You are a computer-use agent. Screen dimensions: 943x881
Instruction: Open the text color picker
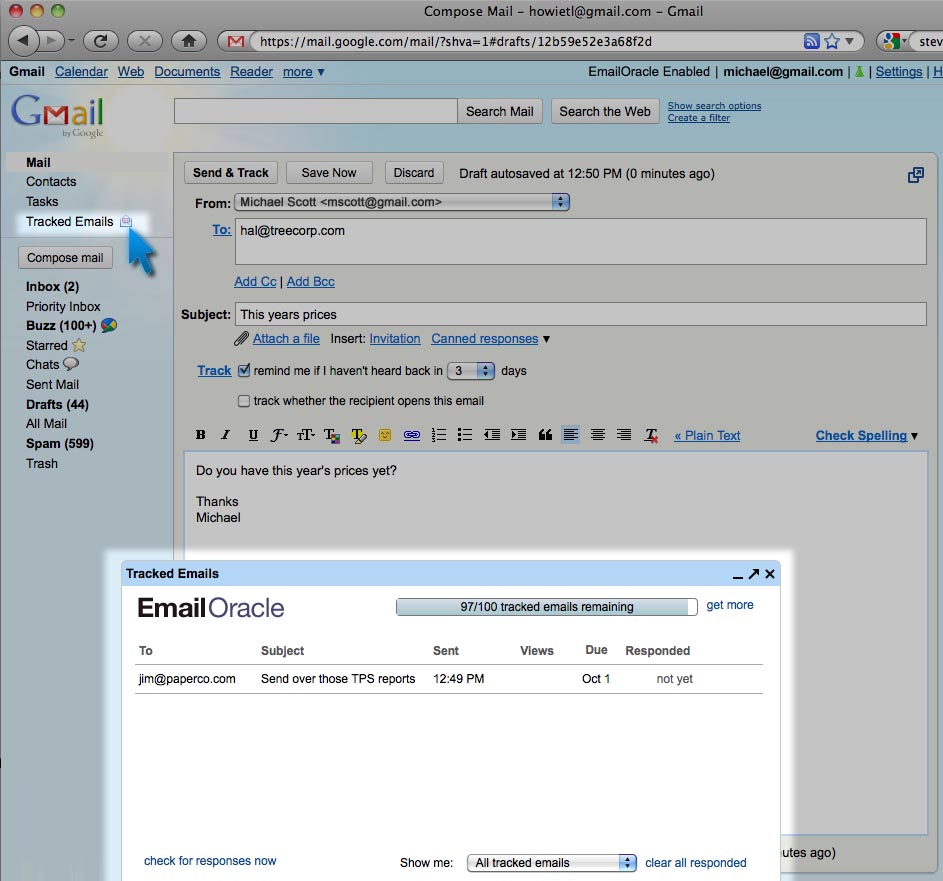[x=332, y=435]
